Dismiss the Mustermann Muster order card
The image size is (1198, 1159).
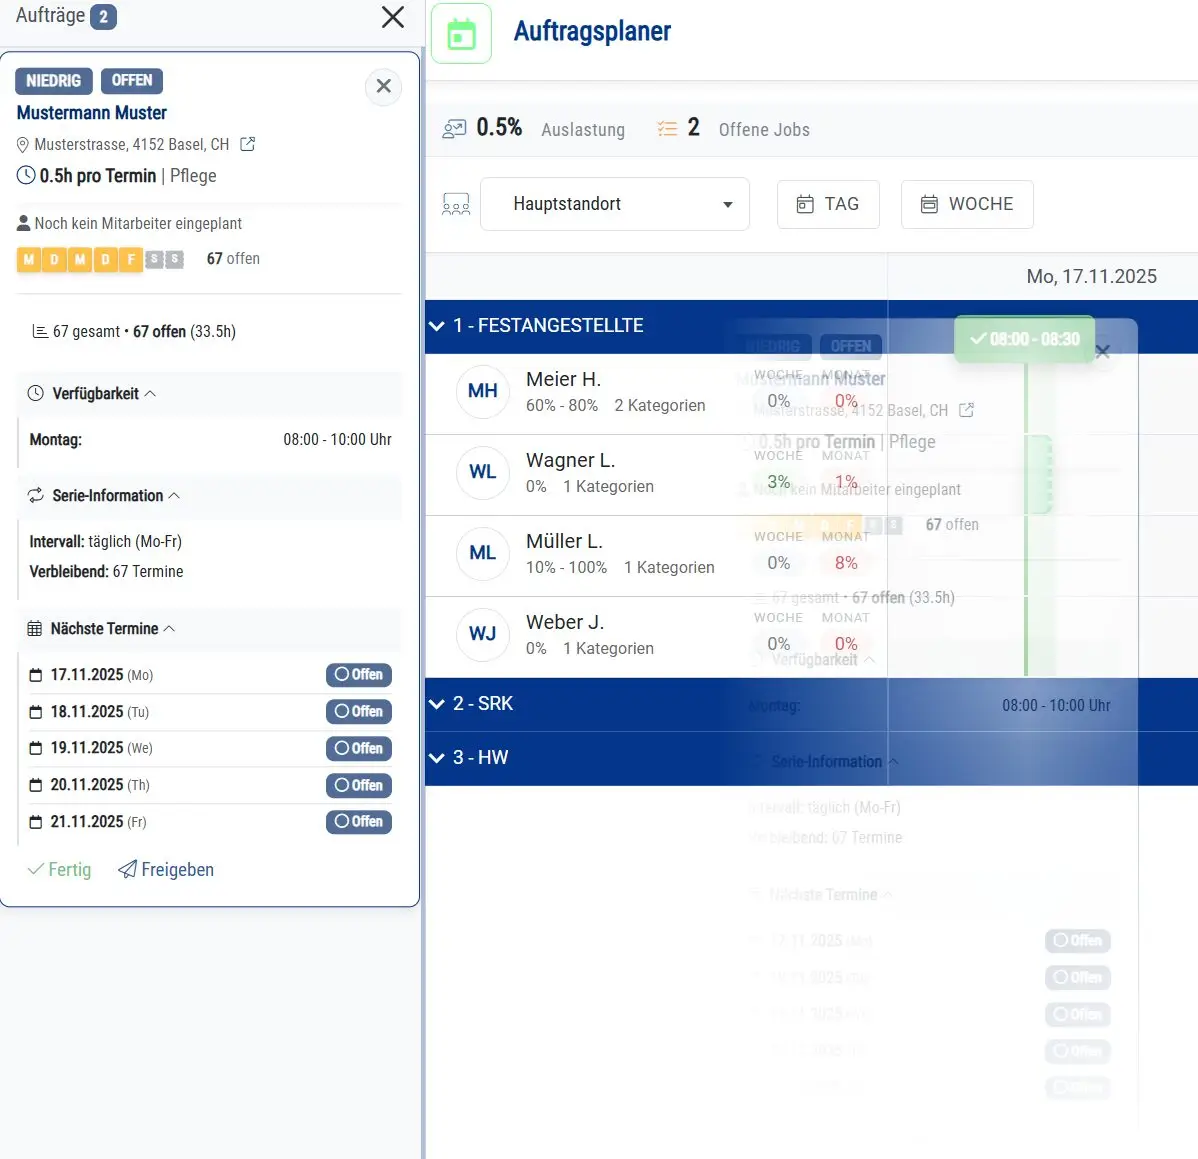(x=383, y=87)
